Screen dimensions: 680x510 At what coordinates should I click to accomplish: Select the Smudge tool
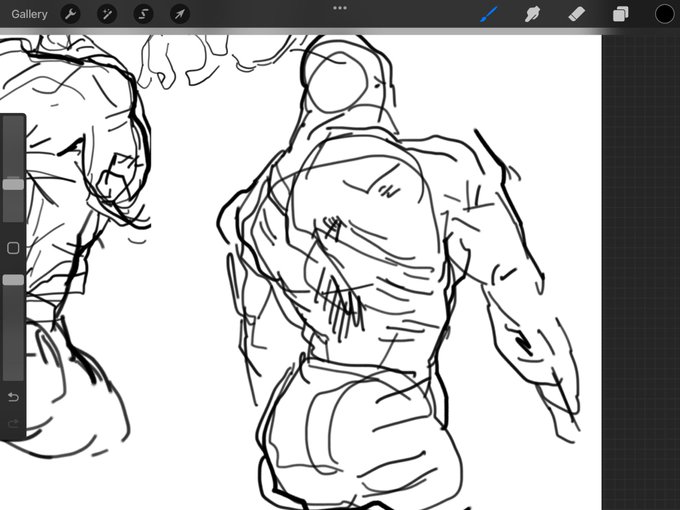[x=533, y=14]
